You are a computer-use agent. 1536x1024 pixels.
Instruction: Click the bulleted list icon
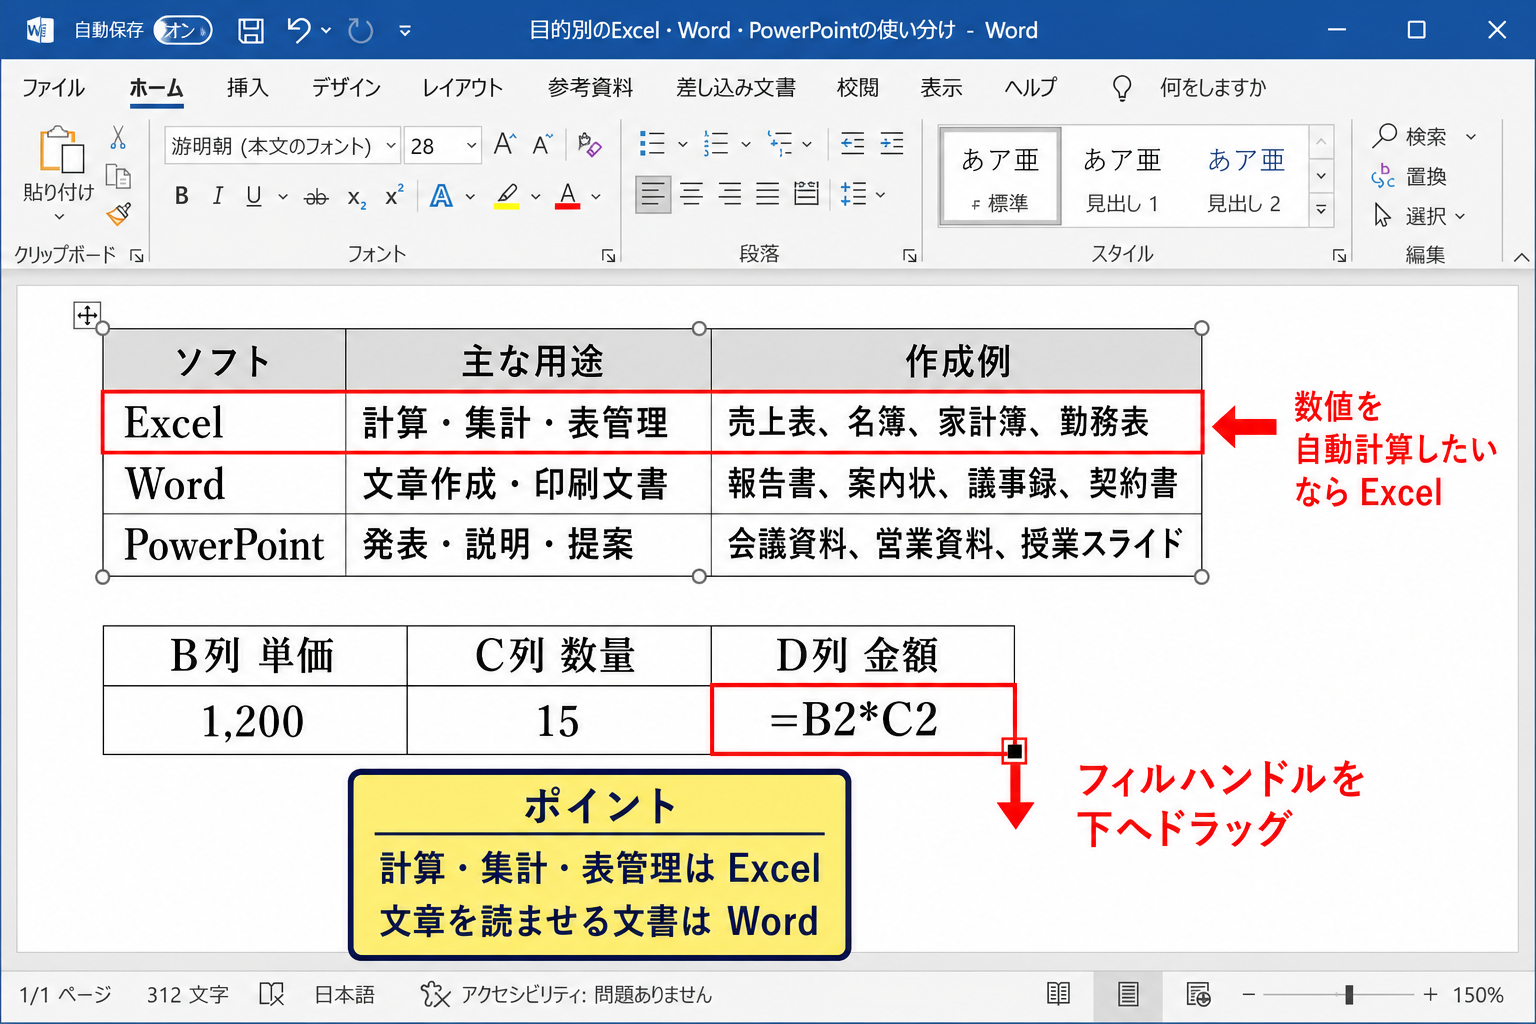click(652, 144)
